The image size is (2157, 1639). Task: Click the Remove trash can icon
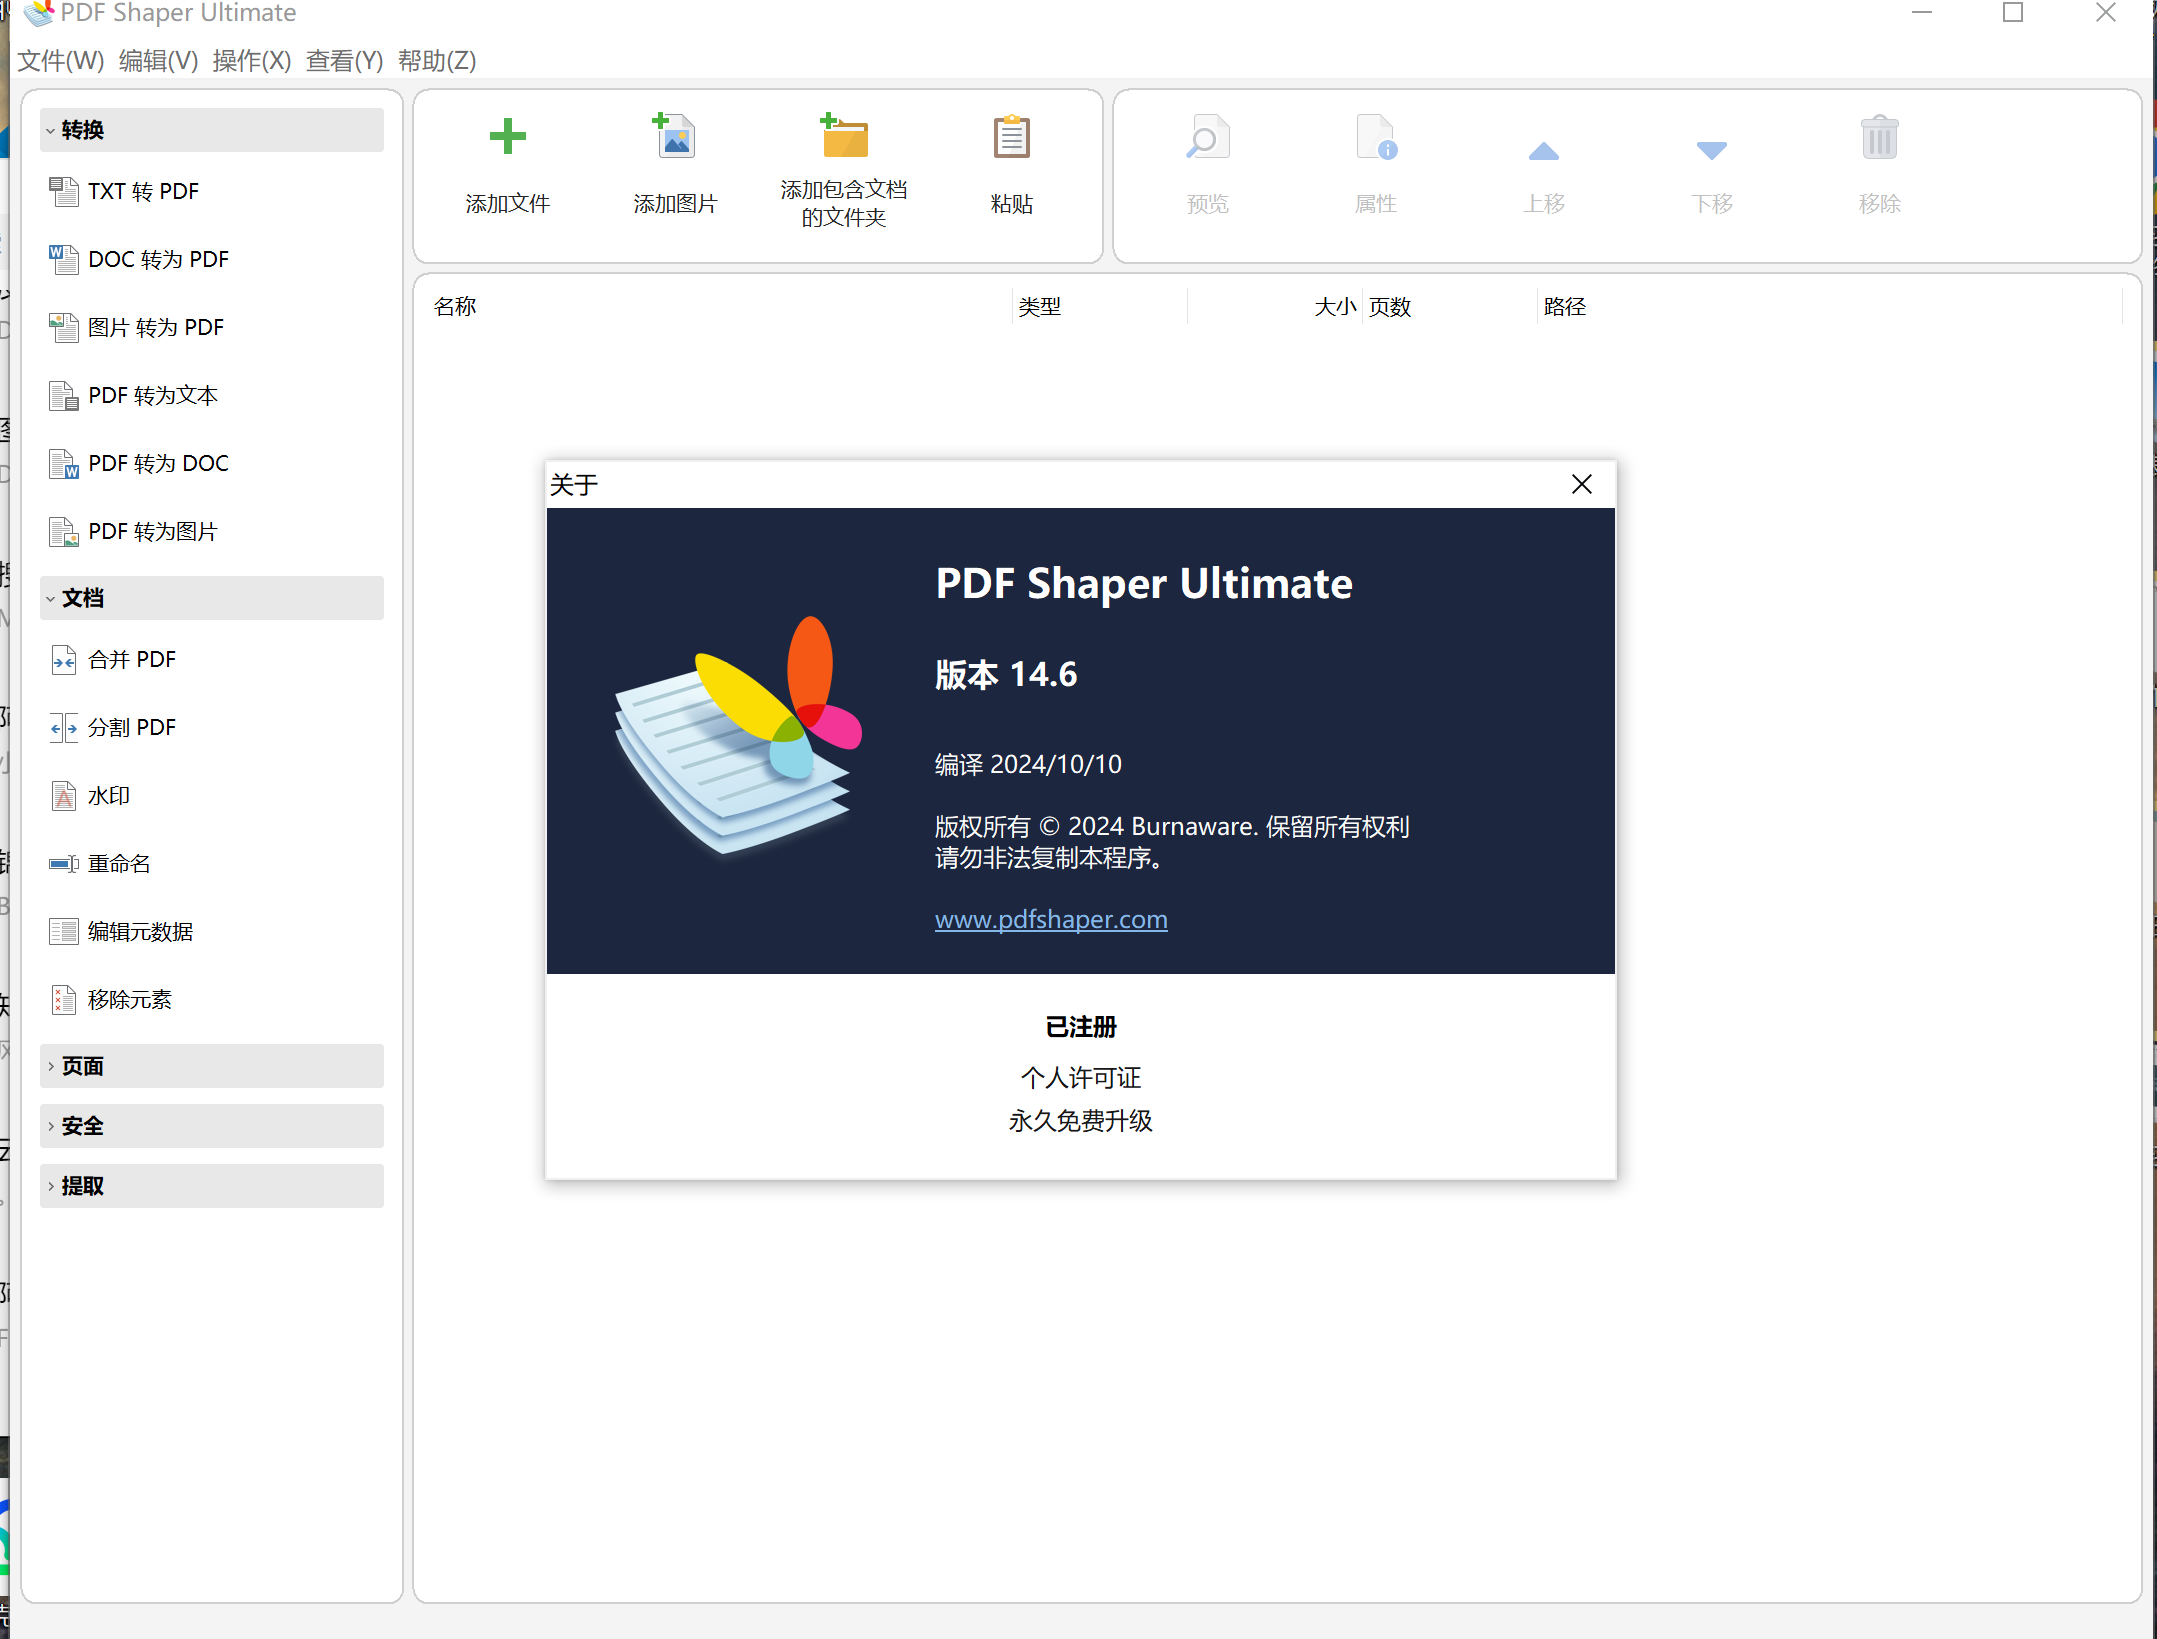(x=1879, y=137)
